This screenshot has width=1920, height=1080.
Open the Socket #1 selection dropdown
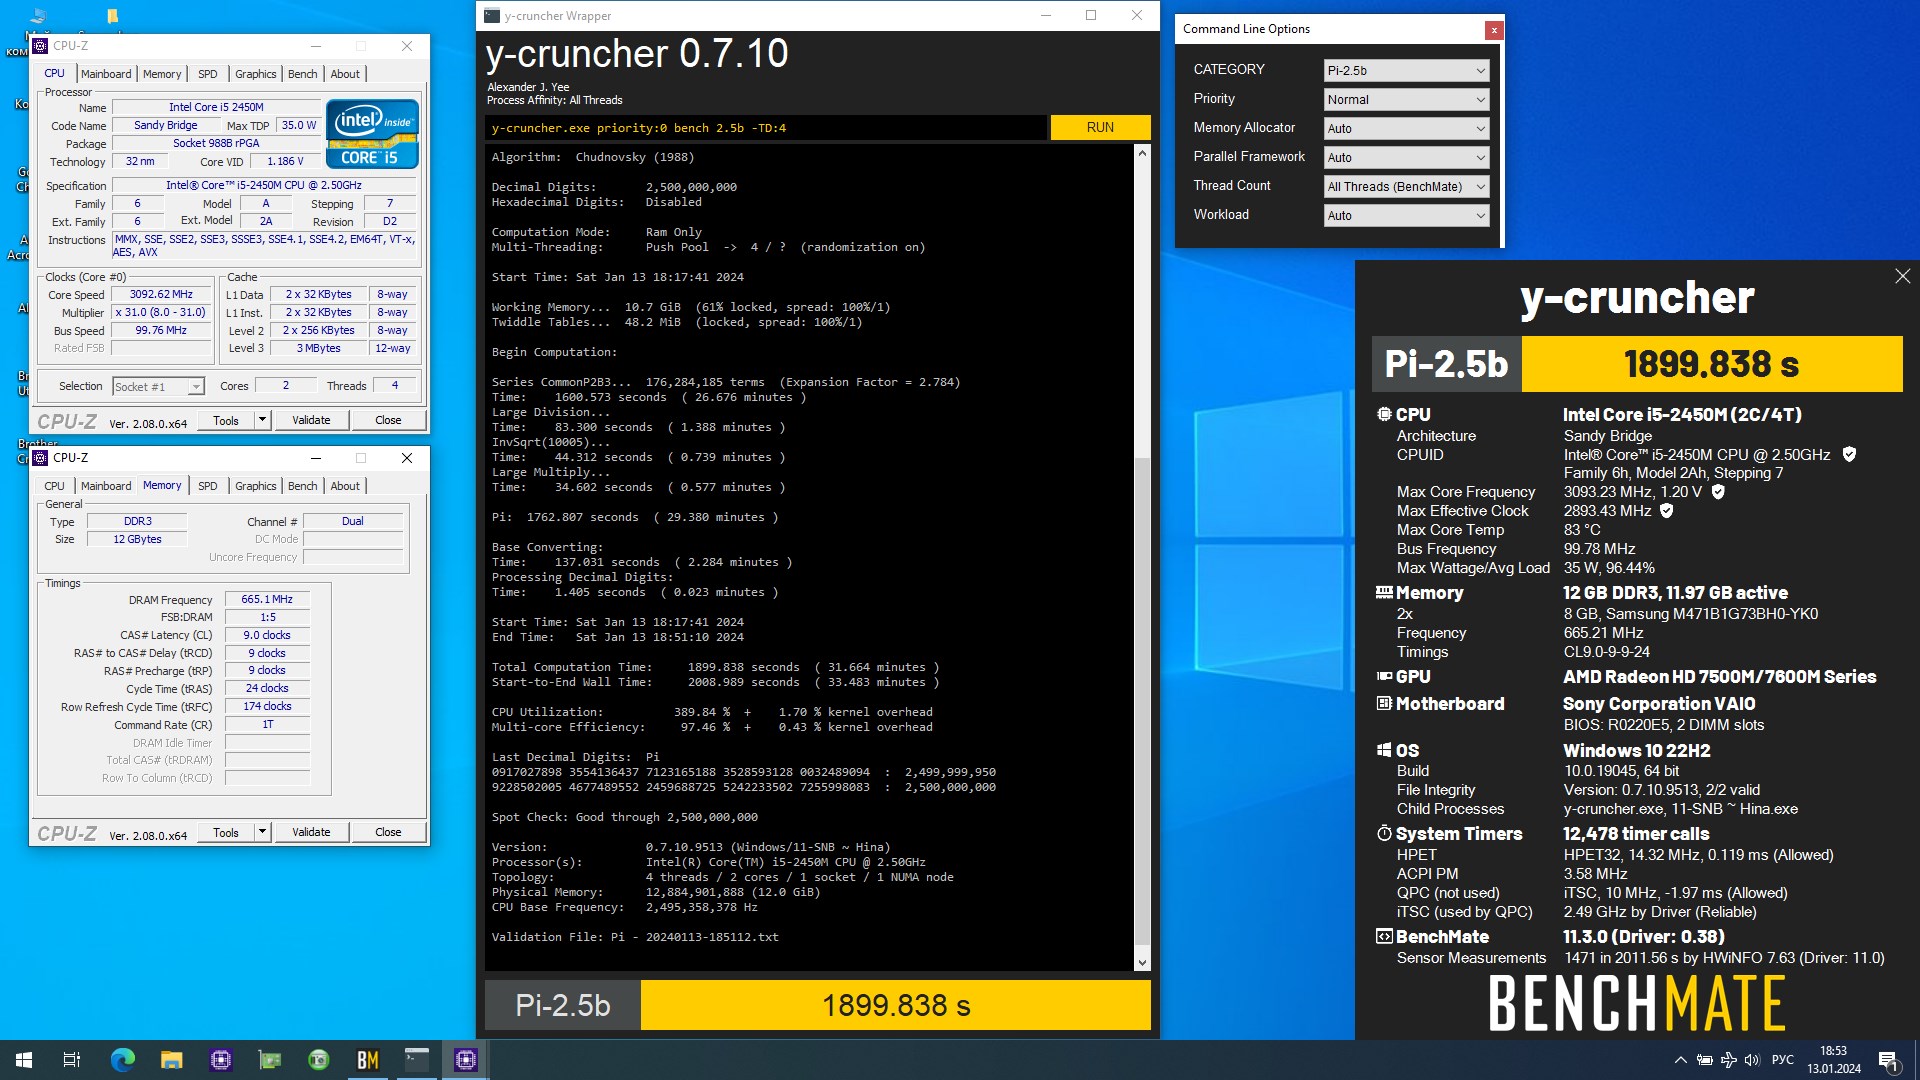[x=158, y=387]
